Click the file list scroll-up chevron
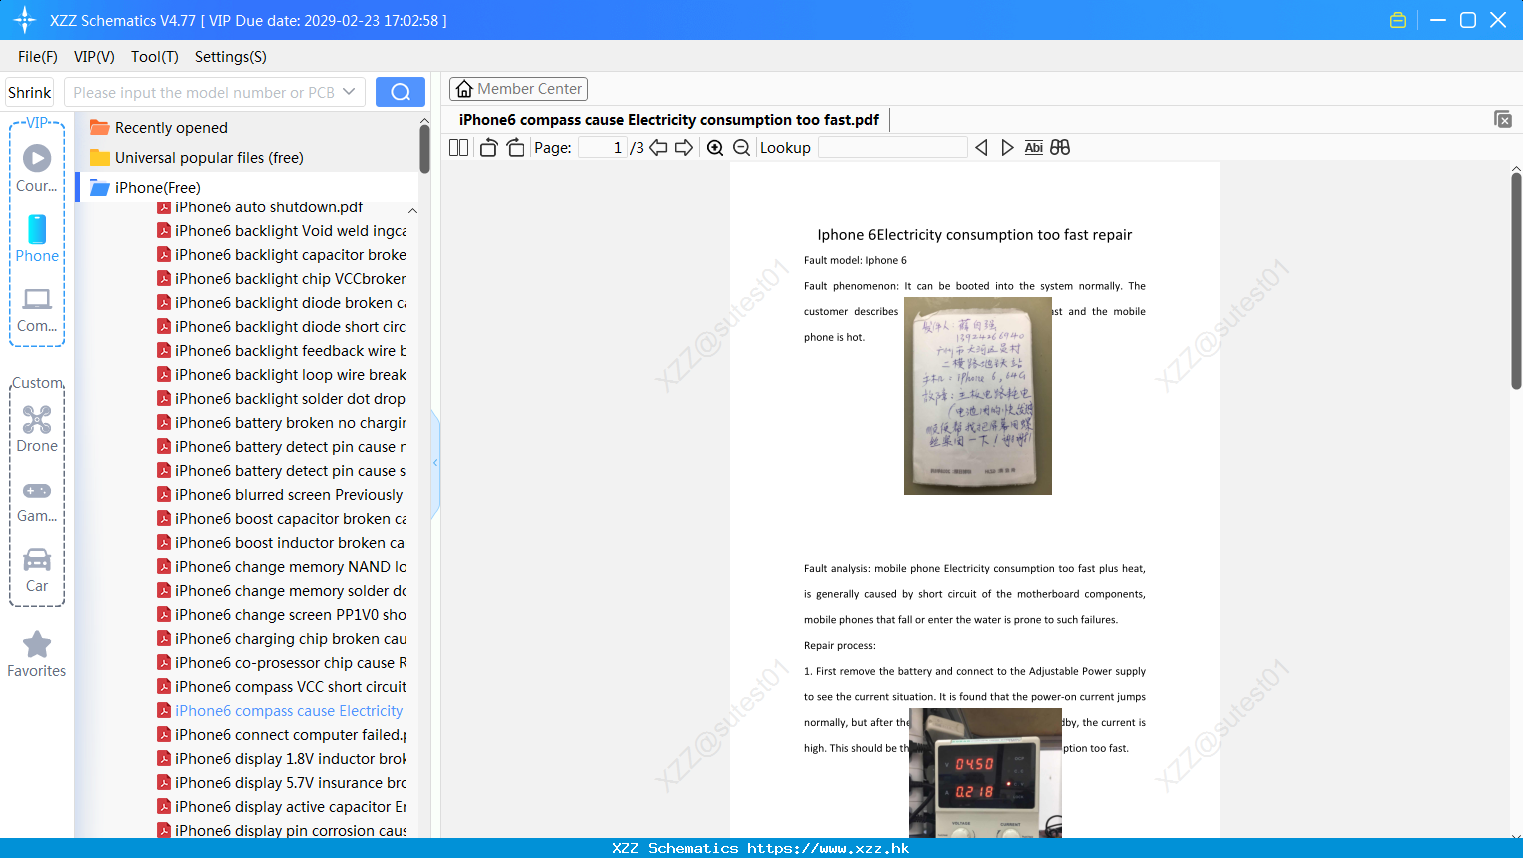 click(x=412, y=211)
